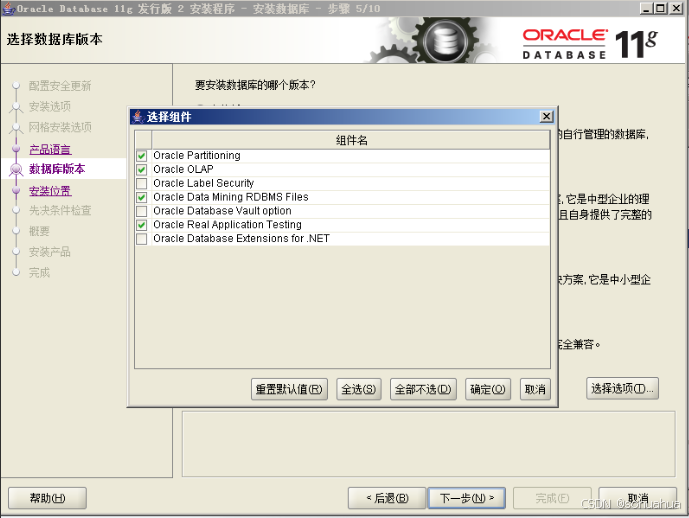Go back with 后退(B) button
The width and height of the screenshot is (689, 518).
[387, 498]
